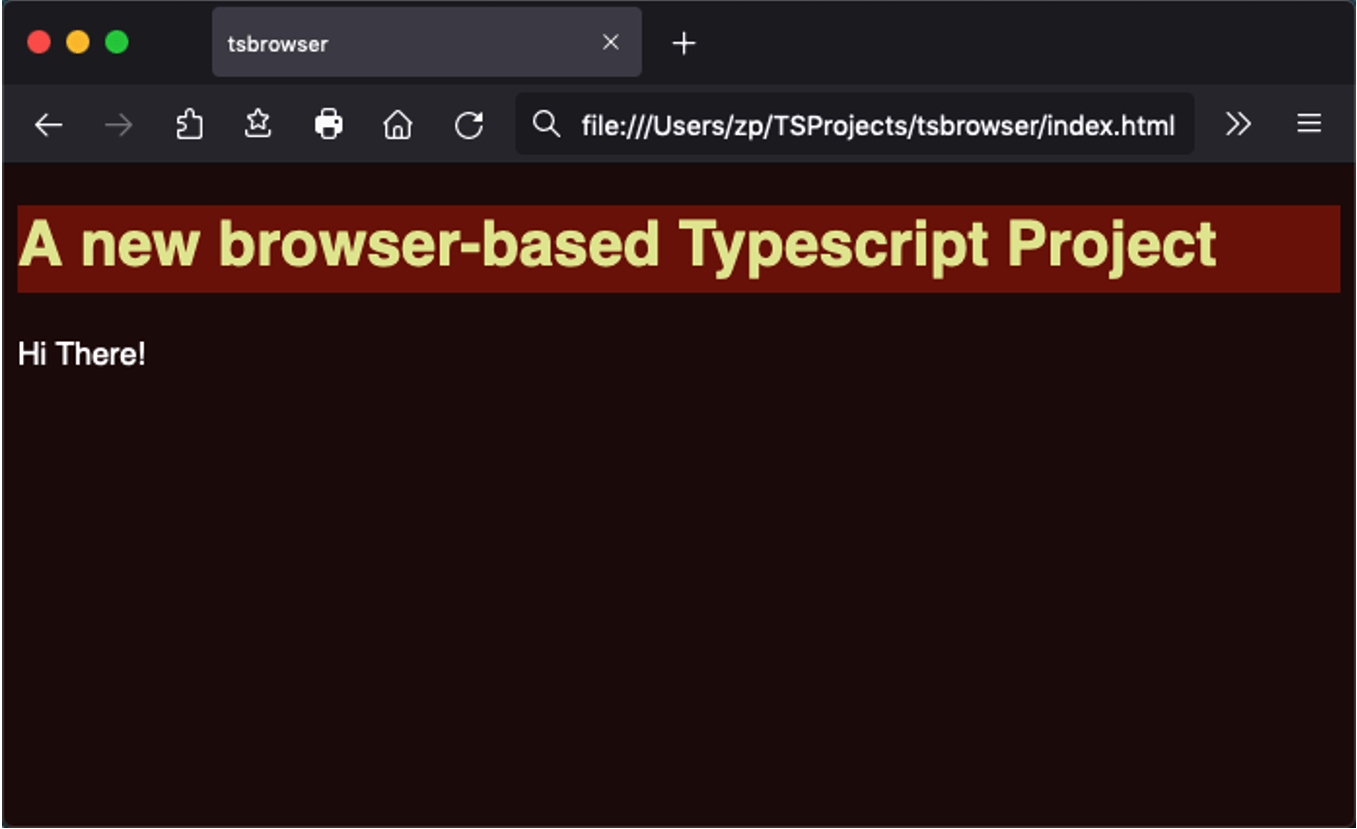Open a new tab with the plus
The width and height of the screenshot is (1357, 829).
pos(684,43)
